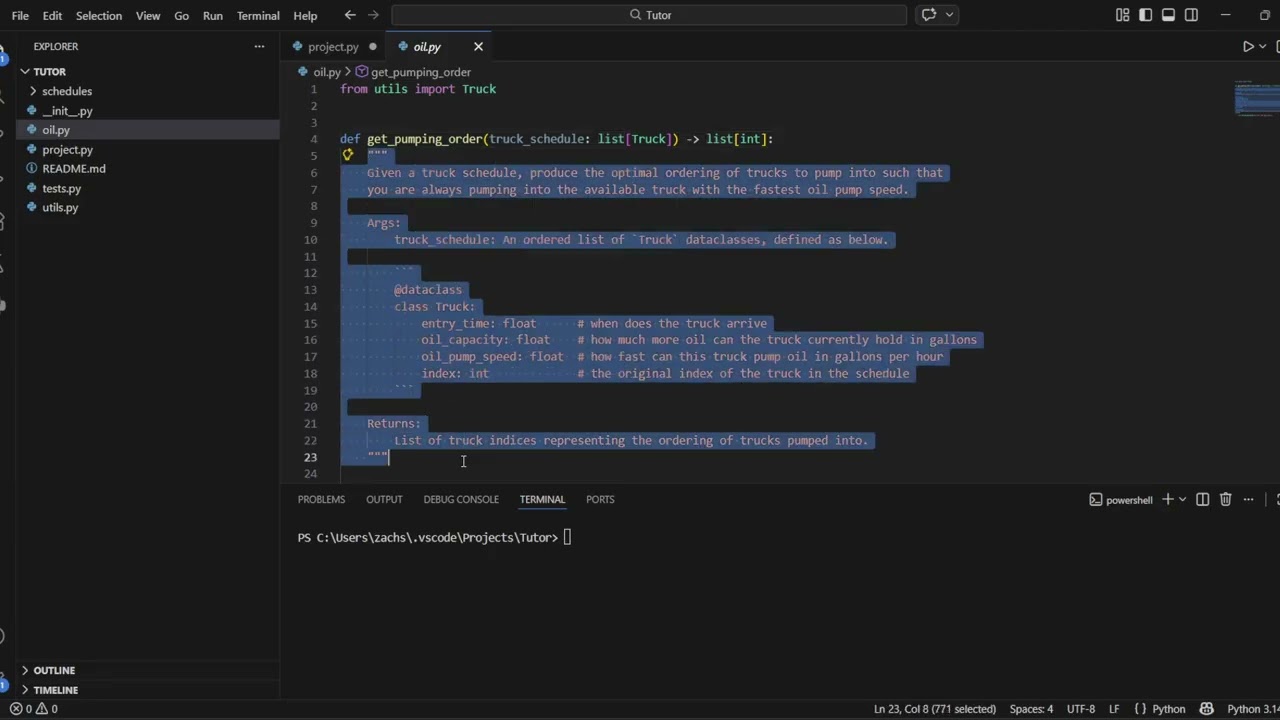
Task: Change end of line sequence LF
Action: pyautogui.click(x=1114, y=709)
